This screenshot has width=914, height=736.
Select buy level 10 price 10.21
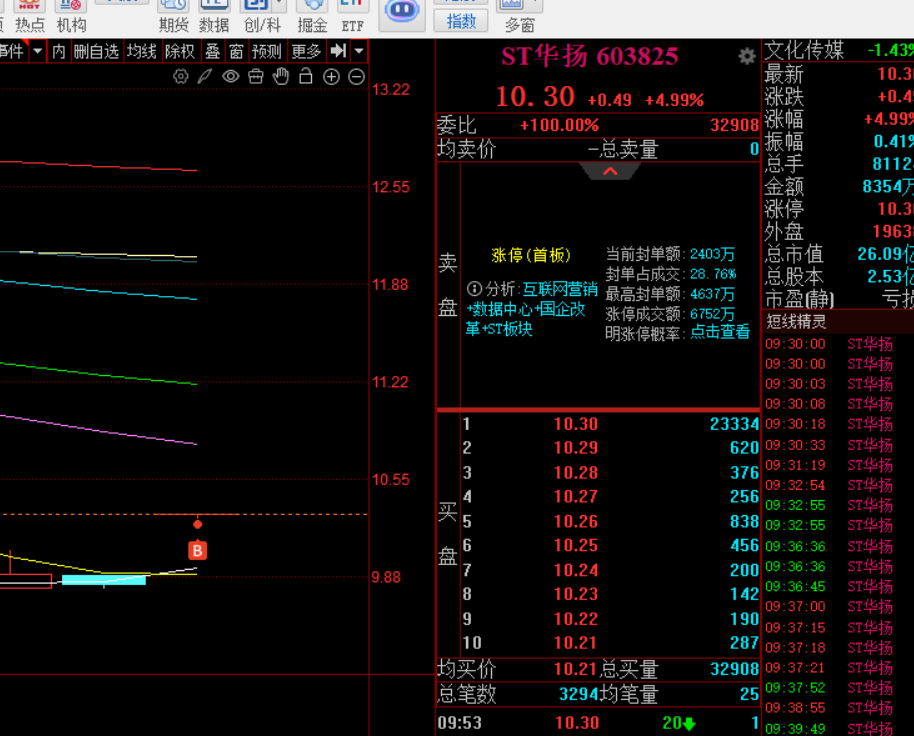click(576, 643)
